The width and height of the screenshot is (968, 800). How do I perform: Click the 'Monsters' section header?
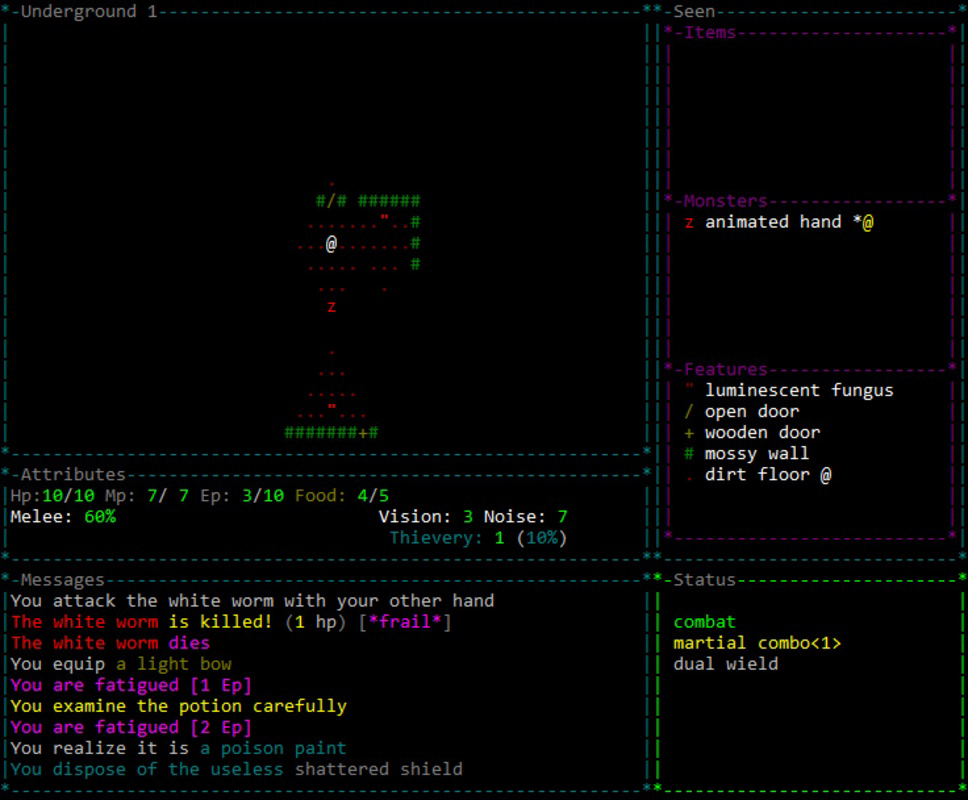coord(725,201)
